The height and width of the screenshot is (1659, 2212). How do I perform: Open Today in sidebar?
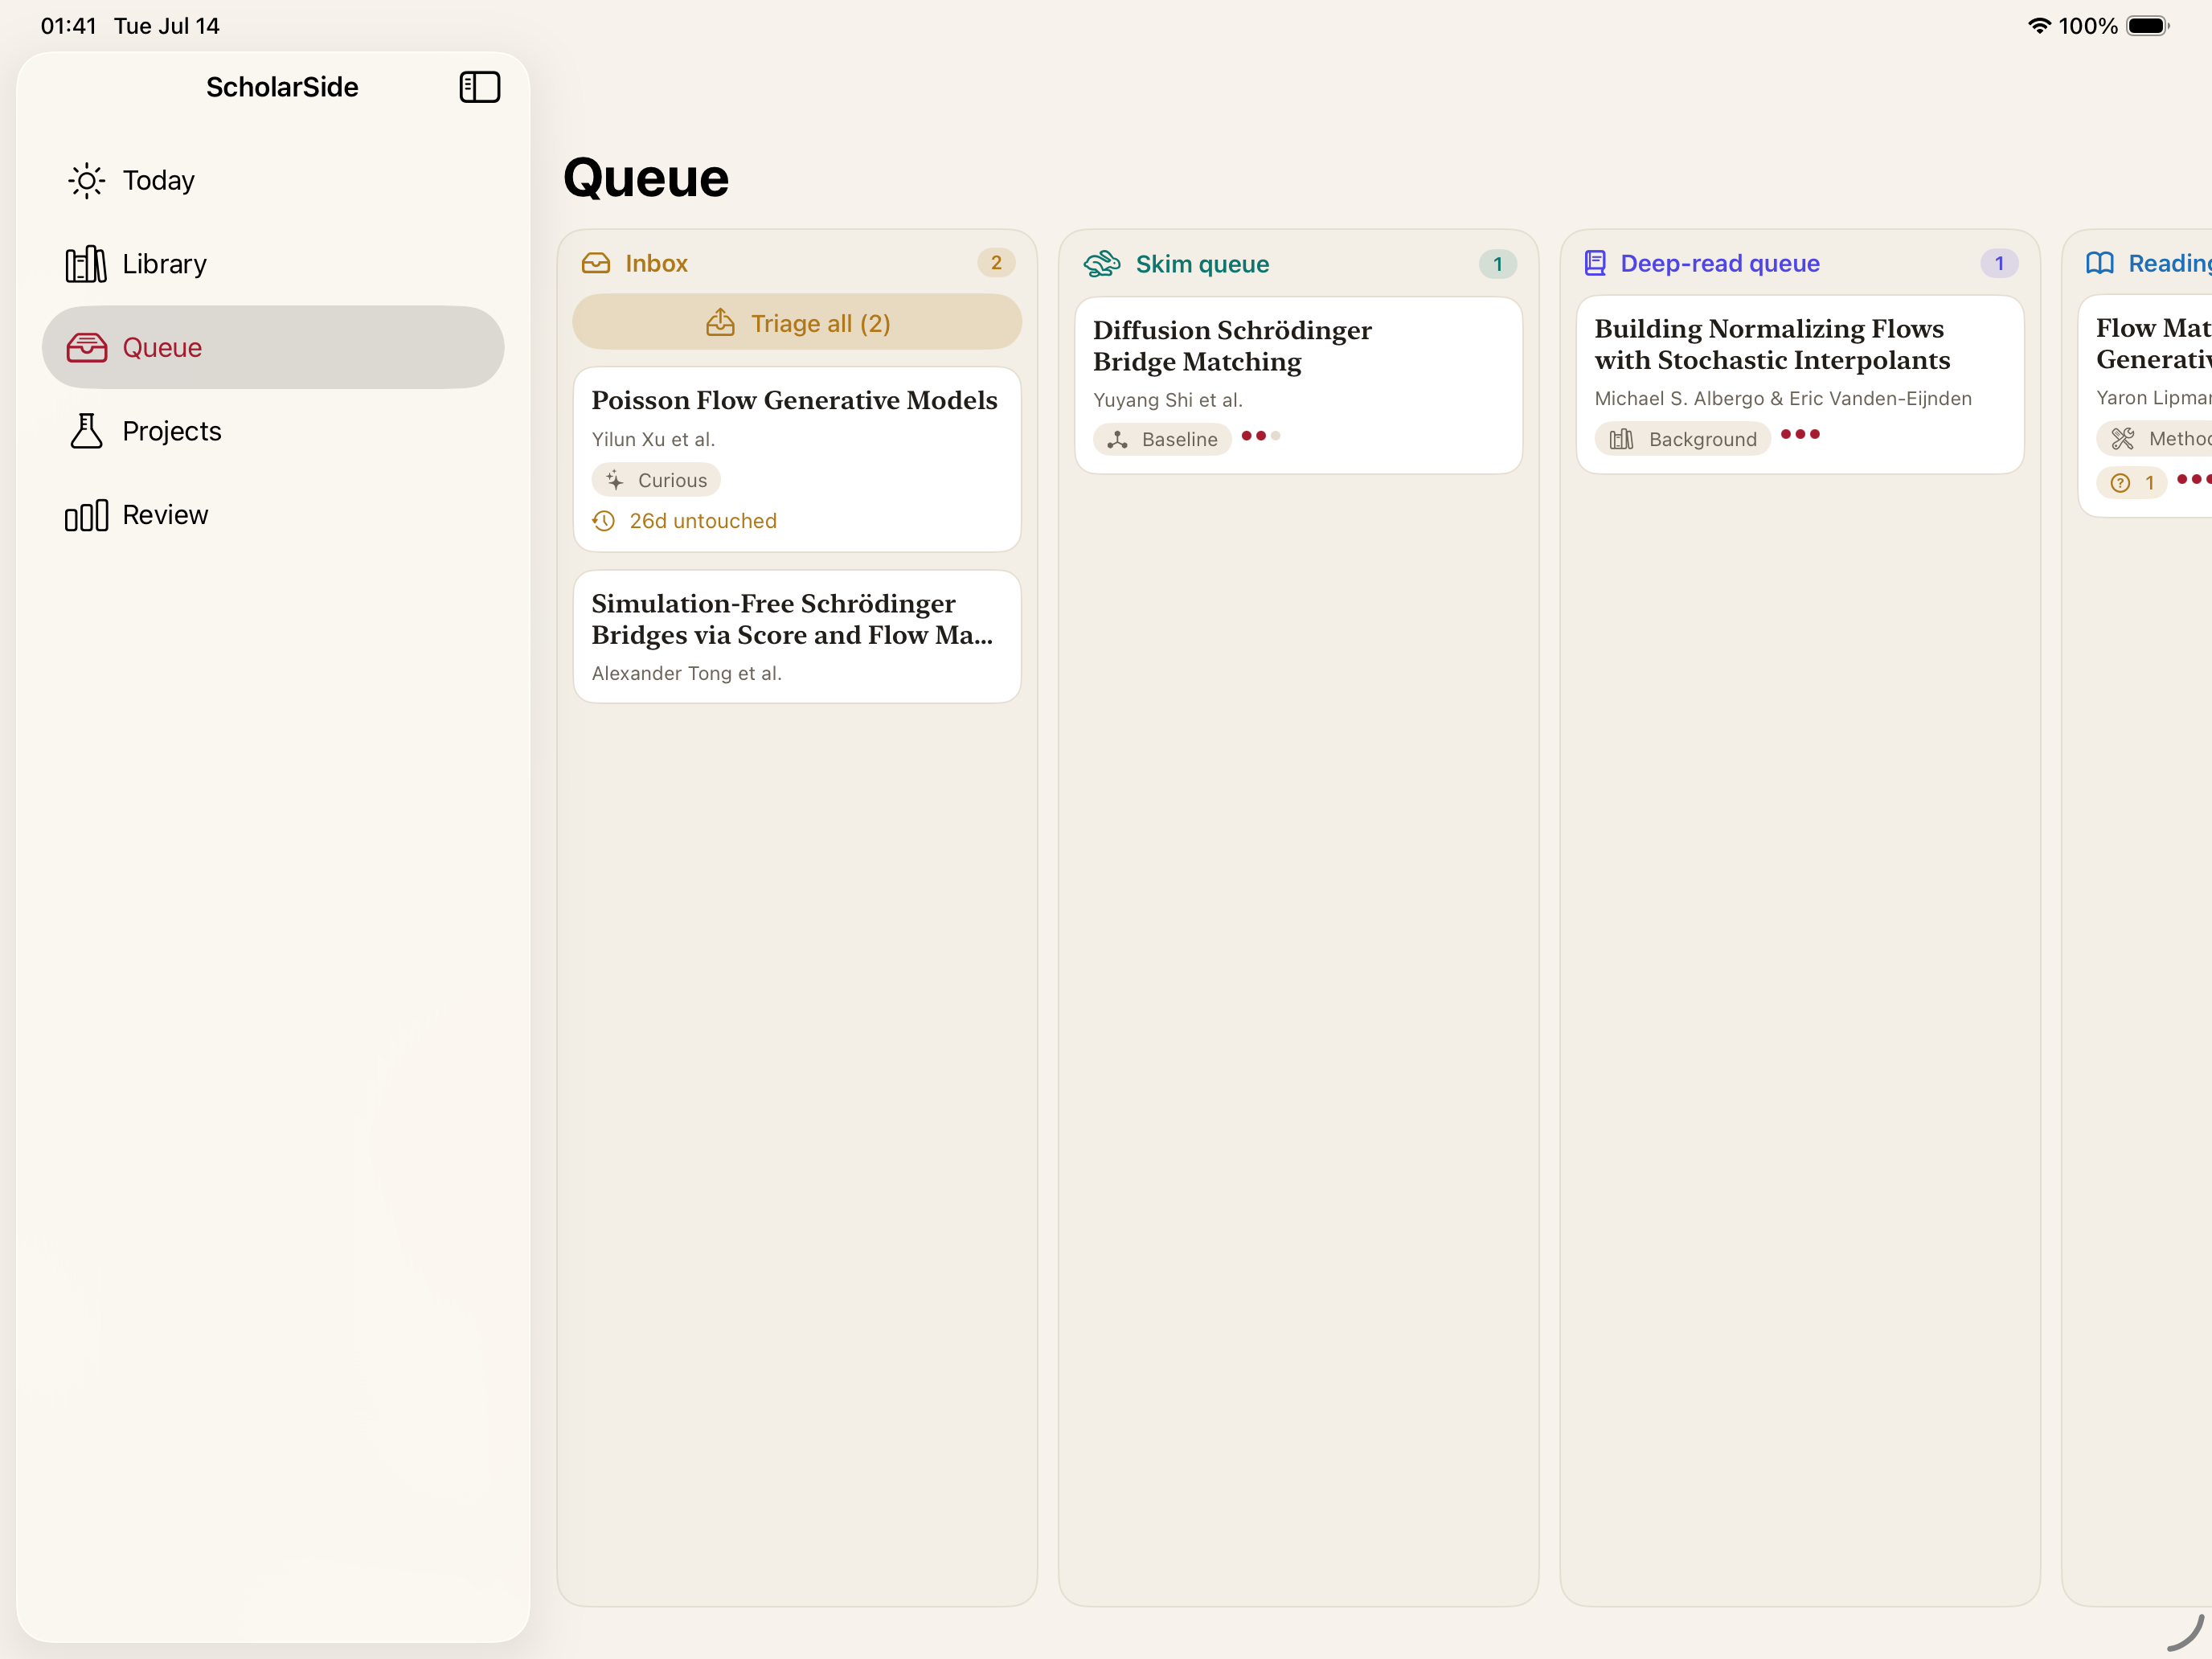click(272, 181)
